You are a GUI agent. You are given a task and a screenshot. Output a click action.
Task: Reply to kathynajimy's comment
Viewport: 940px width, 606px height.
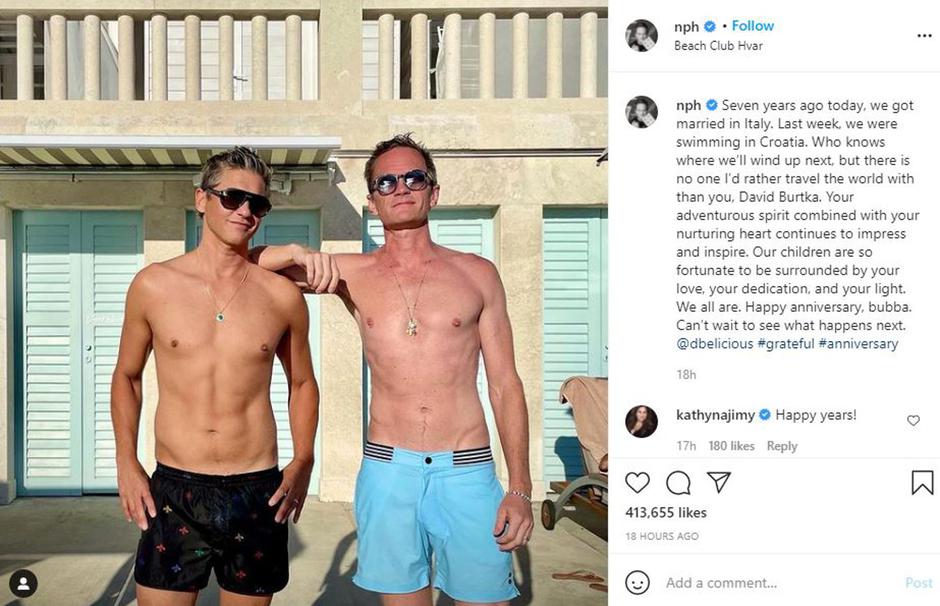pyautogui.click(x=782, y=446)
